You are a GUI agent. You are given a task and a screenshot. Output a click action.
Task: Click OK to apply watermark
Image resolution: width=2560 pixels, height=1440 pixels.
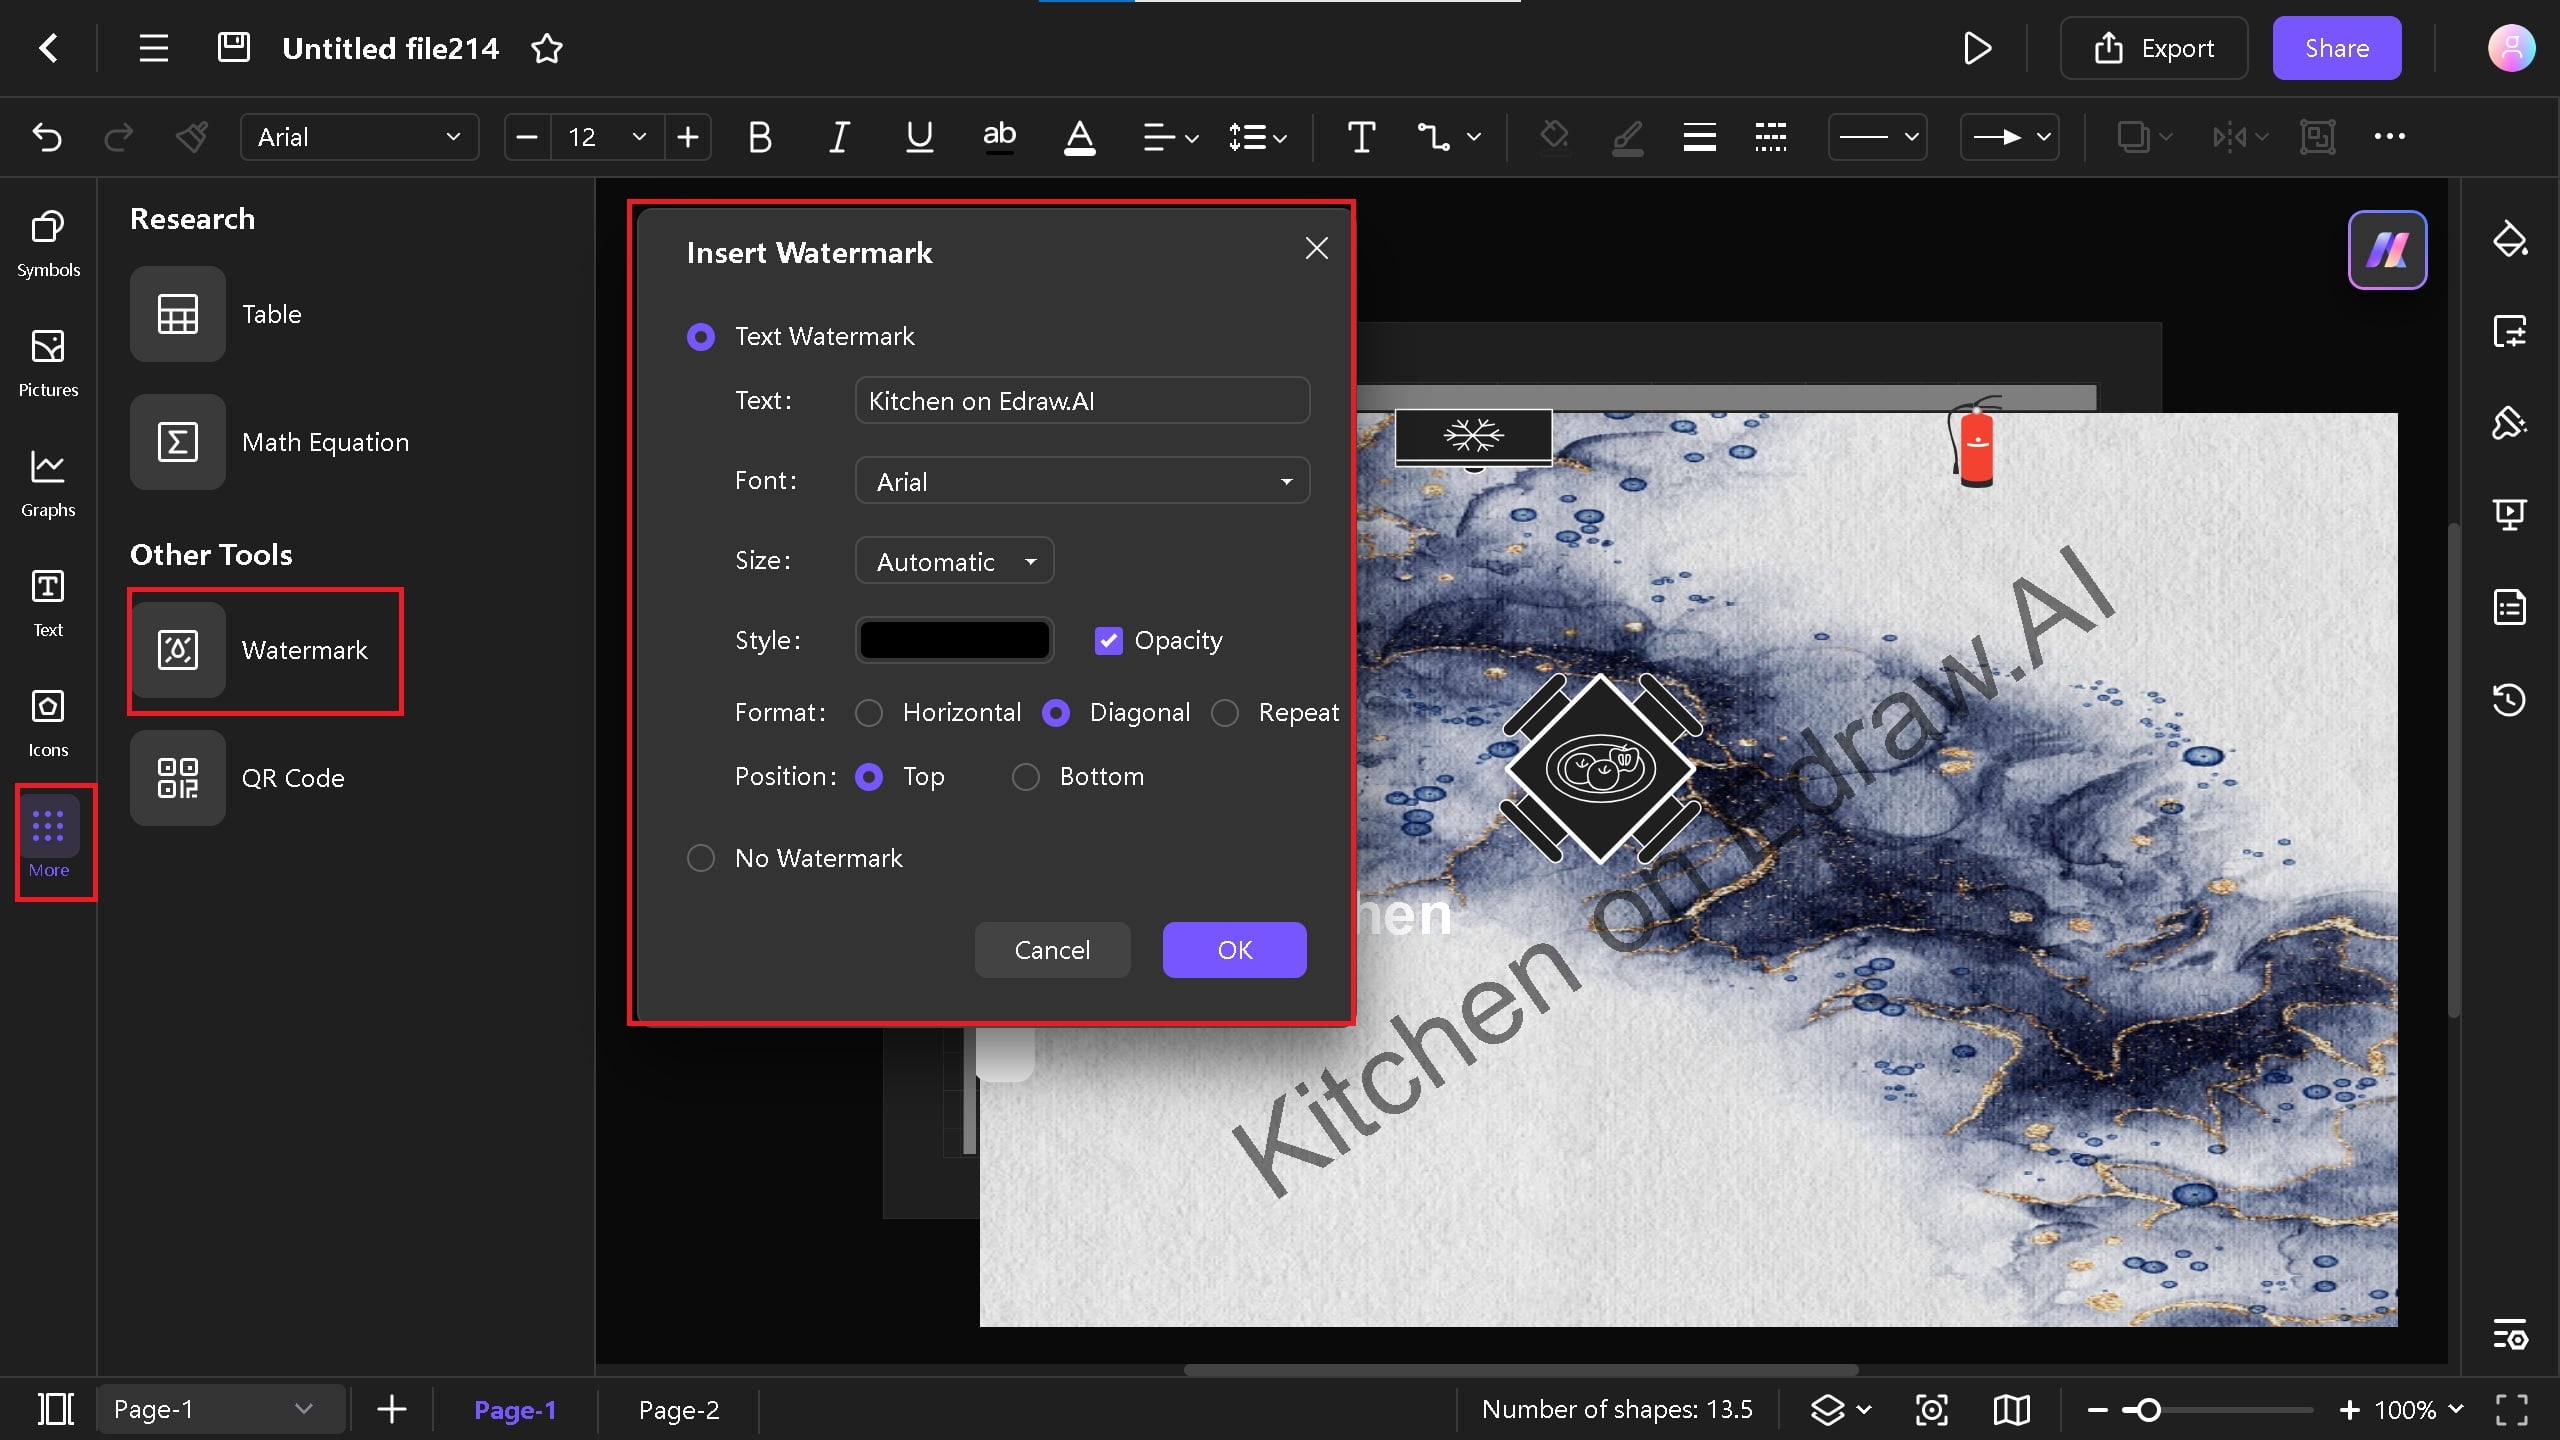[x=1234, y=950]
